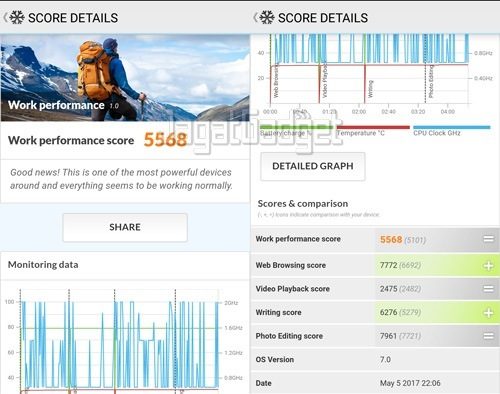
Task: Open the DETAILED GRAPH button
Action: (x=313, y=166)
